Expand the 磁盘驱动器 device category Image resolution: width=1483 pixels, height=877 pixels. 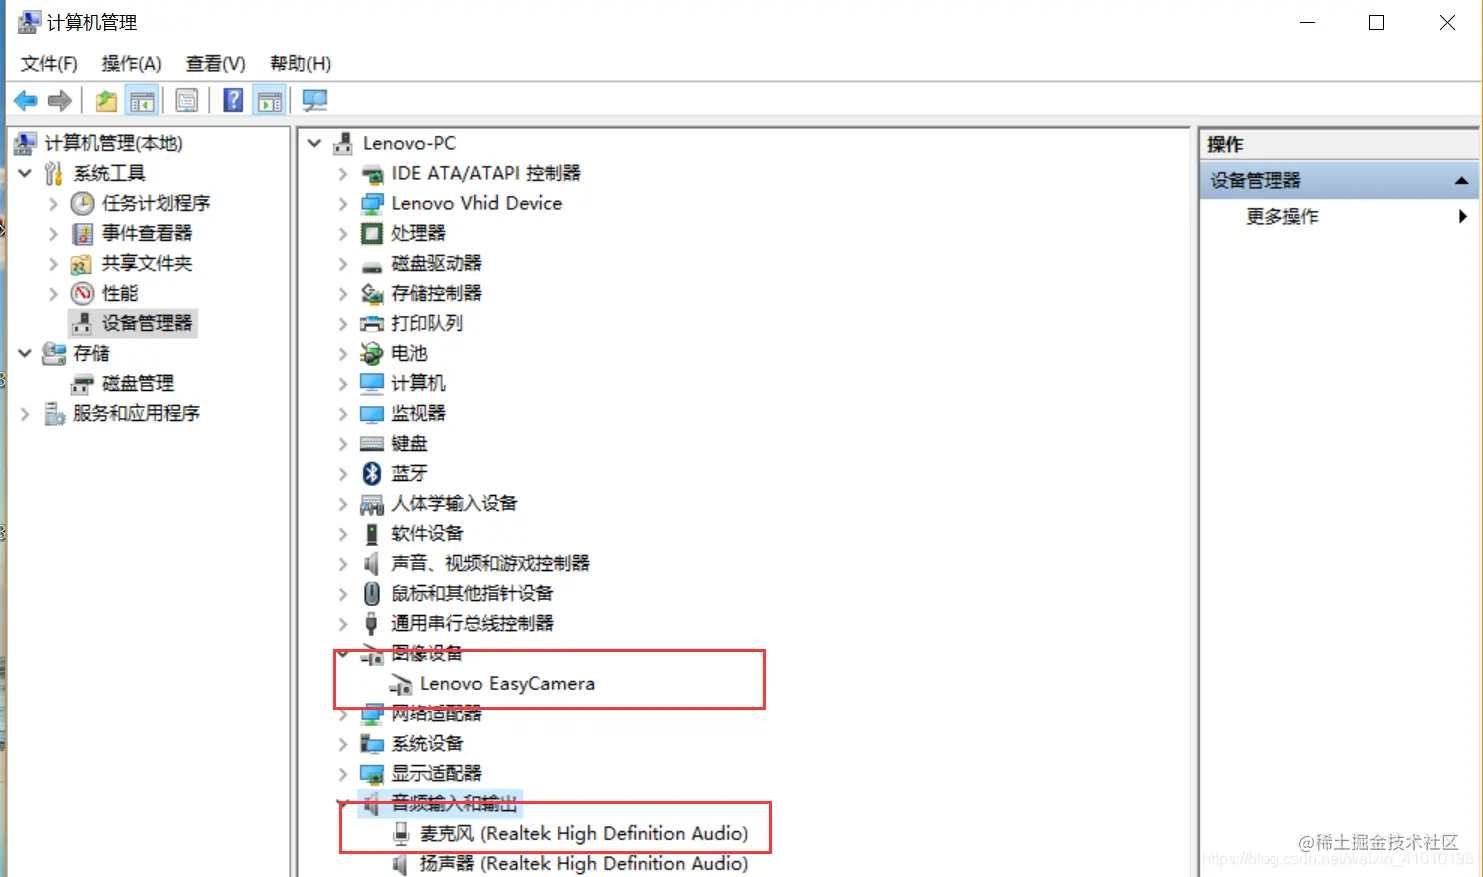(343, 264)
